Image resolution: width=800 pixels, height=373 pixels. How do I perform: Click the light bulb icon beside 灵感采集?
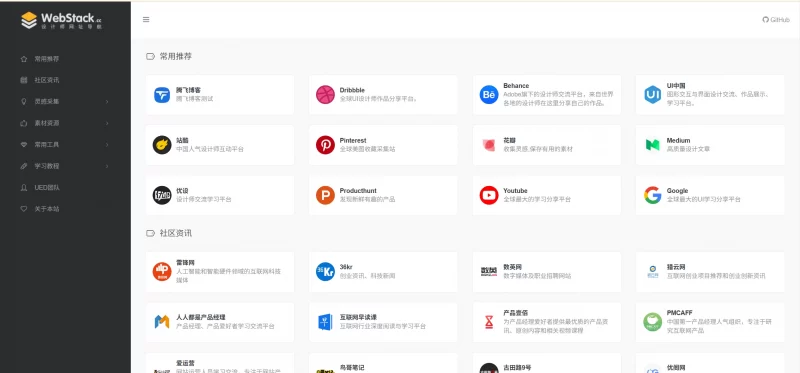(23, 102)
